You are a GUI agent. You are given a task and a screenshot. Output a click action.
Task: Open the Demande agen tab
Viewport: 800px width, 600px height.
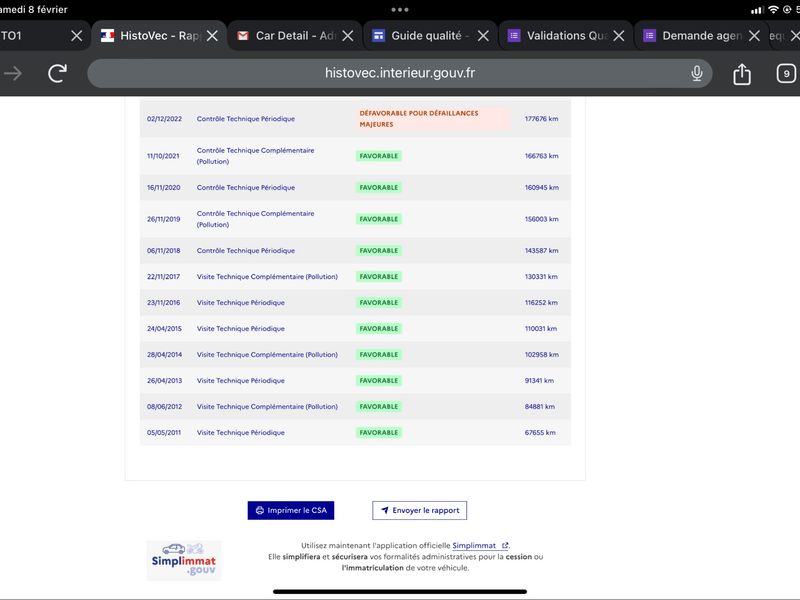tap(695, 36)
